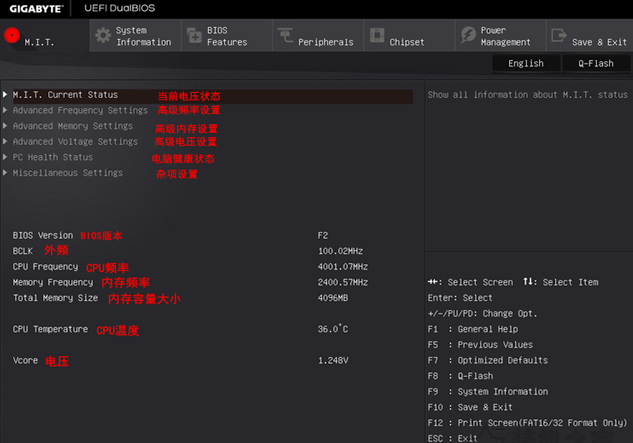Open the M.I.T. tab
Screen dimensions: 633x443
tap(45, 36)
